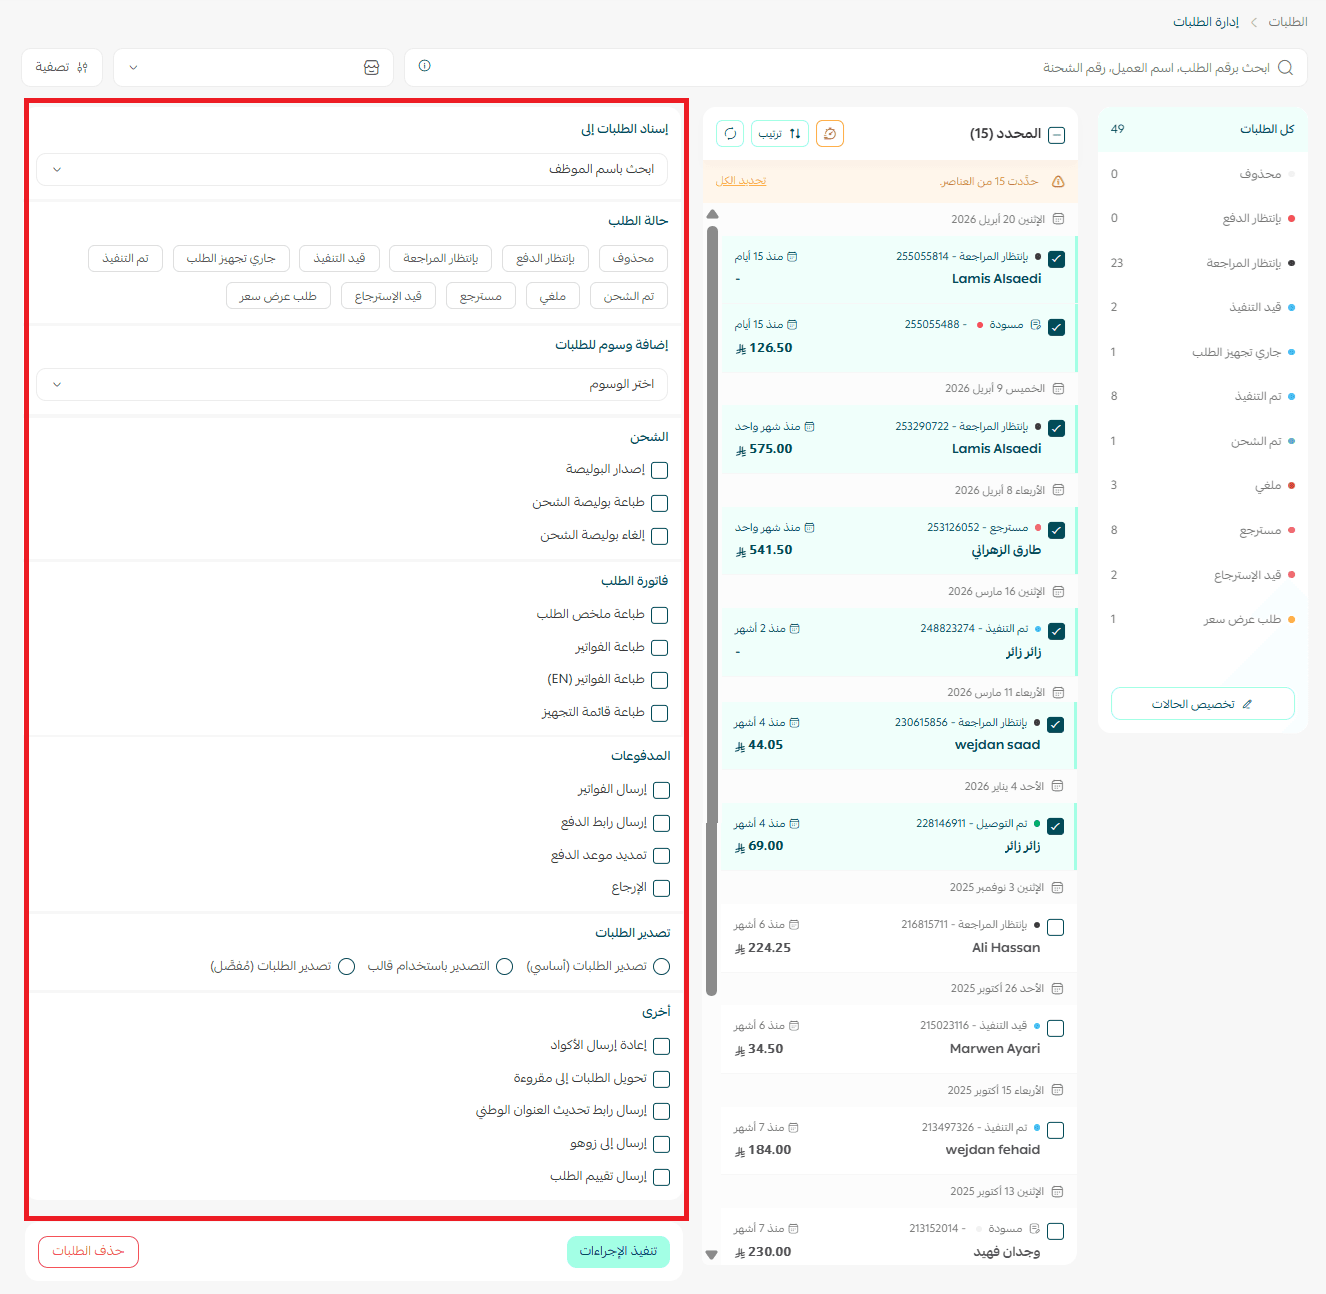Click calendar icon beside الخميس 9 أبريل 2026
The image size is (1326, 1294).
pos(1058,388)
